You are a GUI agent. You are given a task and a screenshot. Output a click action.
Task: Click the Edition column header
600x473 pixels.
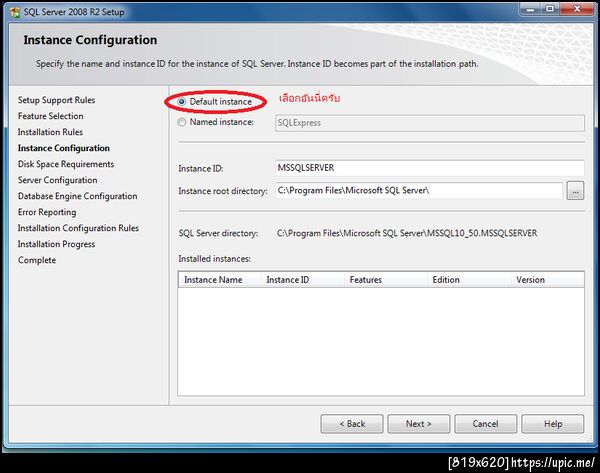click(469, 280)
